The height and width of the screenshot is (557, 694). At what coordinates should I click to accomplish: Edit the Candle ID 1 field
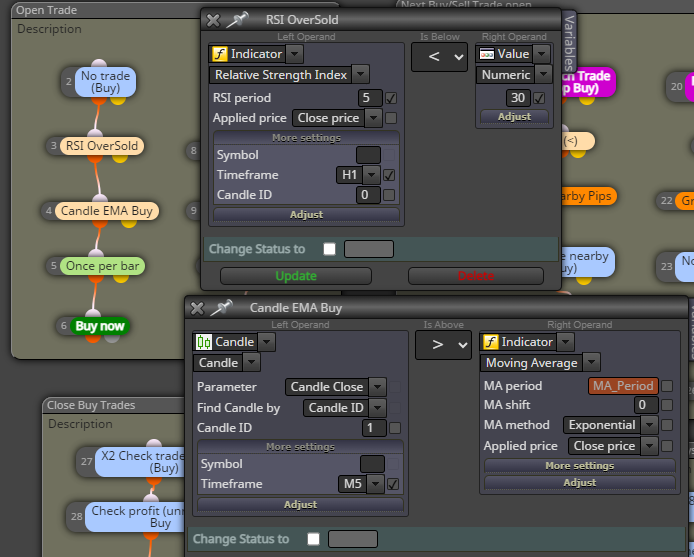coord(374,428)
